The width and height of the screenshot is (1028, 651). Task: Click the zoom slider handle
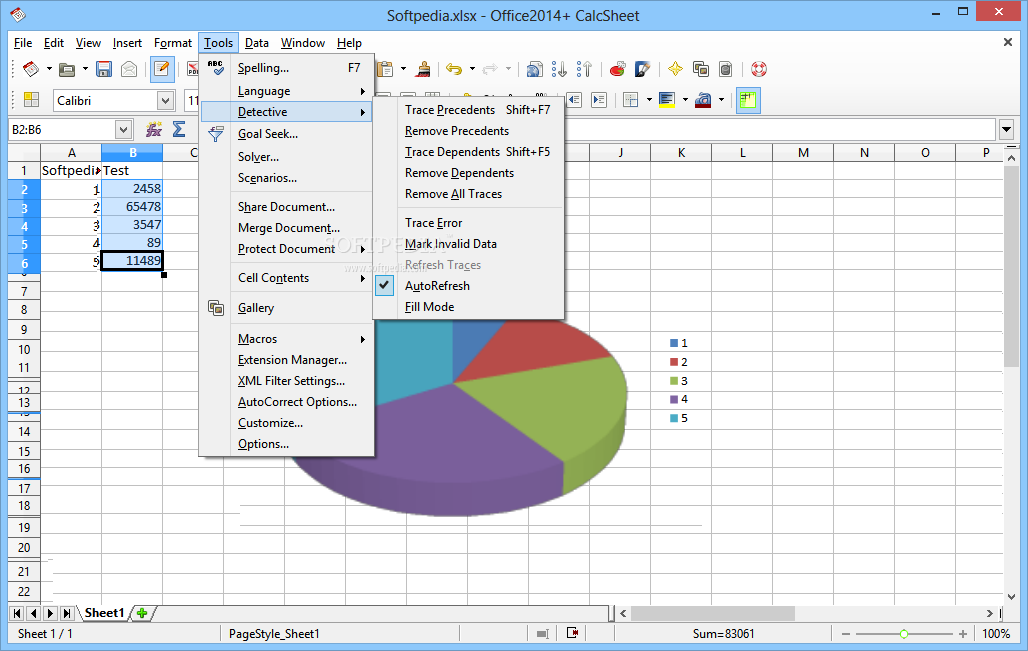click(903, 634)
